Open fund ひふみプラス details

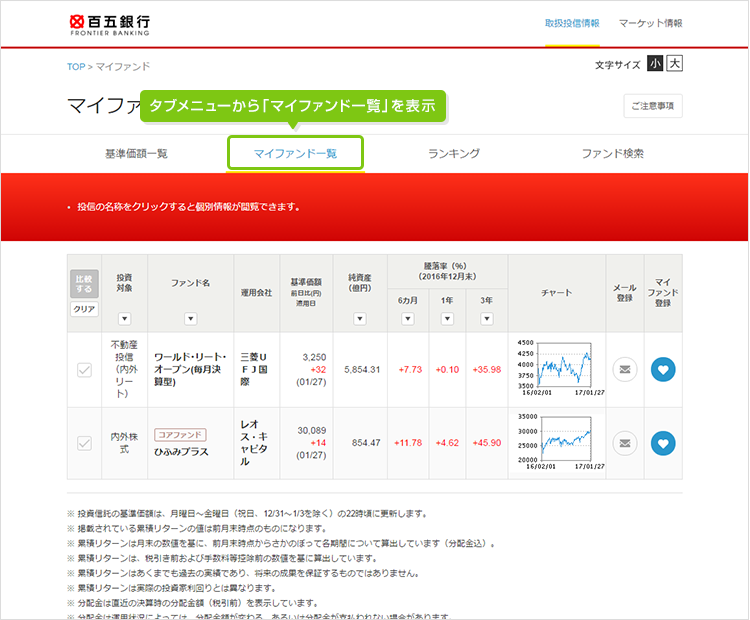point(181,452)
